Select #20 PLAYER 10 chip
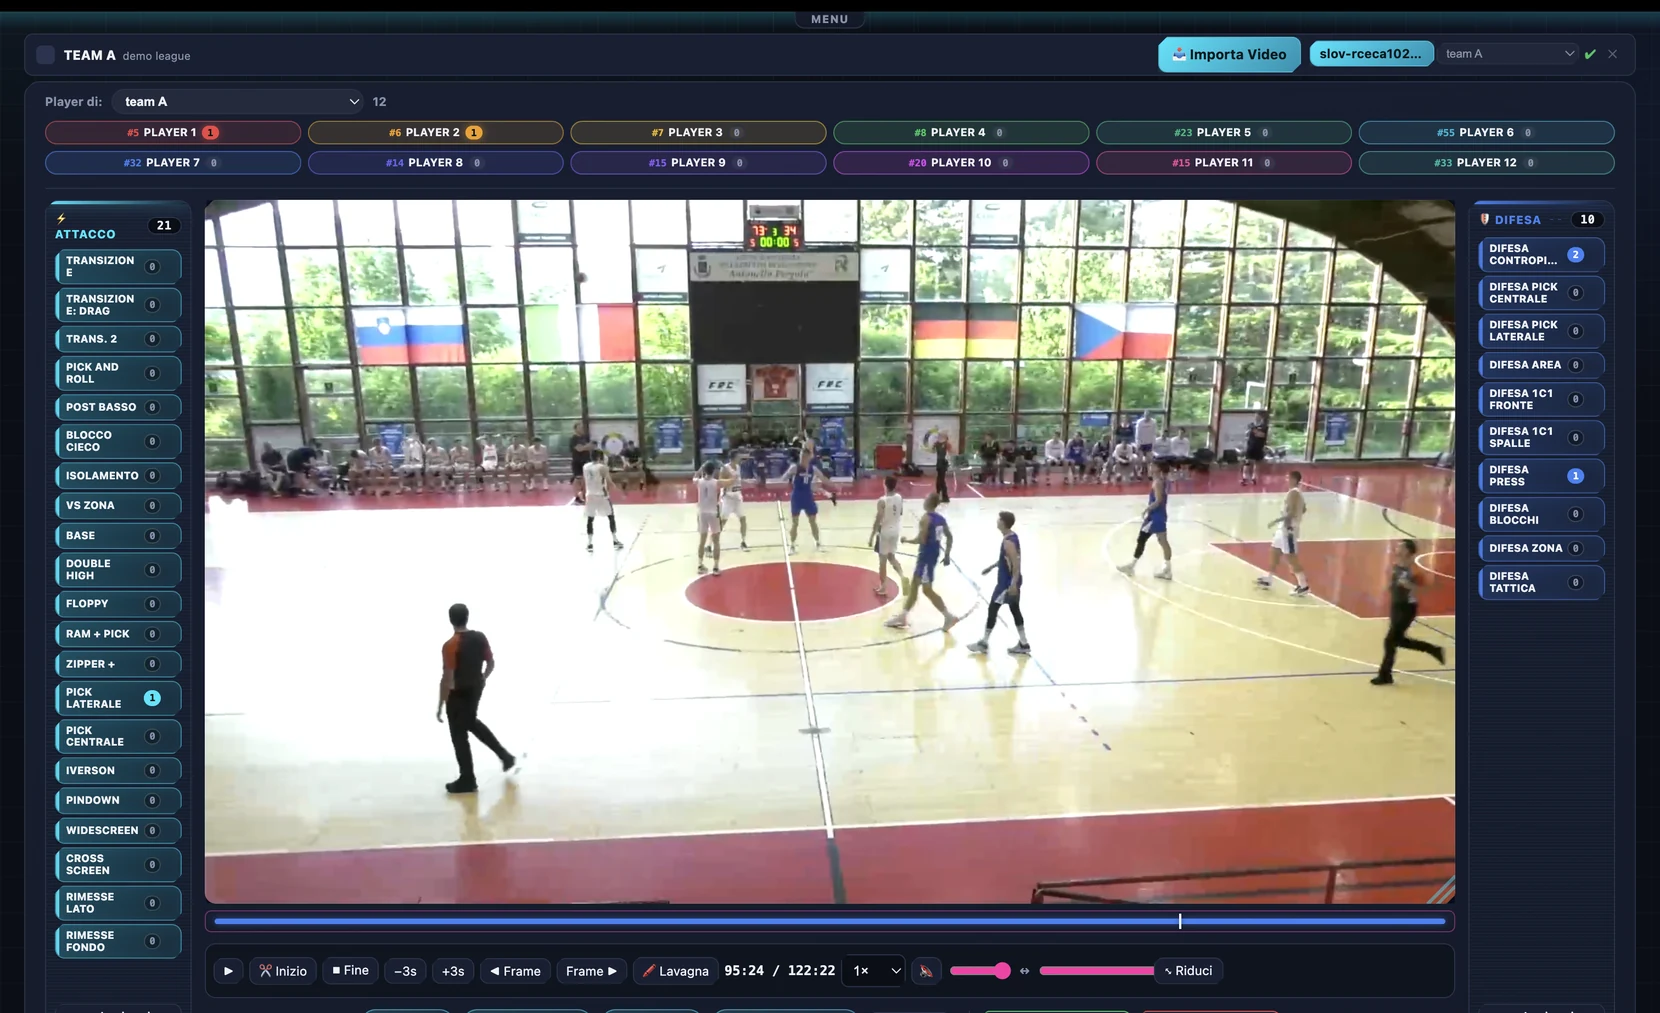The height and width of the screenshot is (1013, 1660). click(x=961, y=162)
